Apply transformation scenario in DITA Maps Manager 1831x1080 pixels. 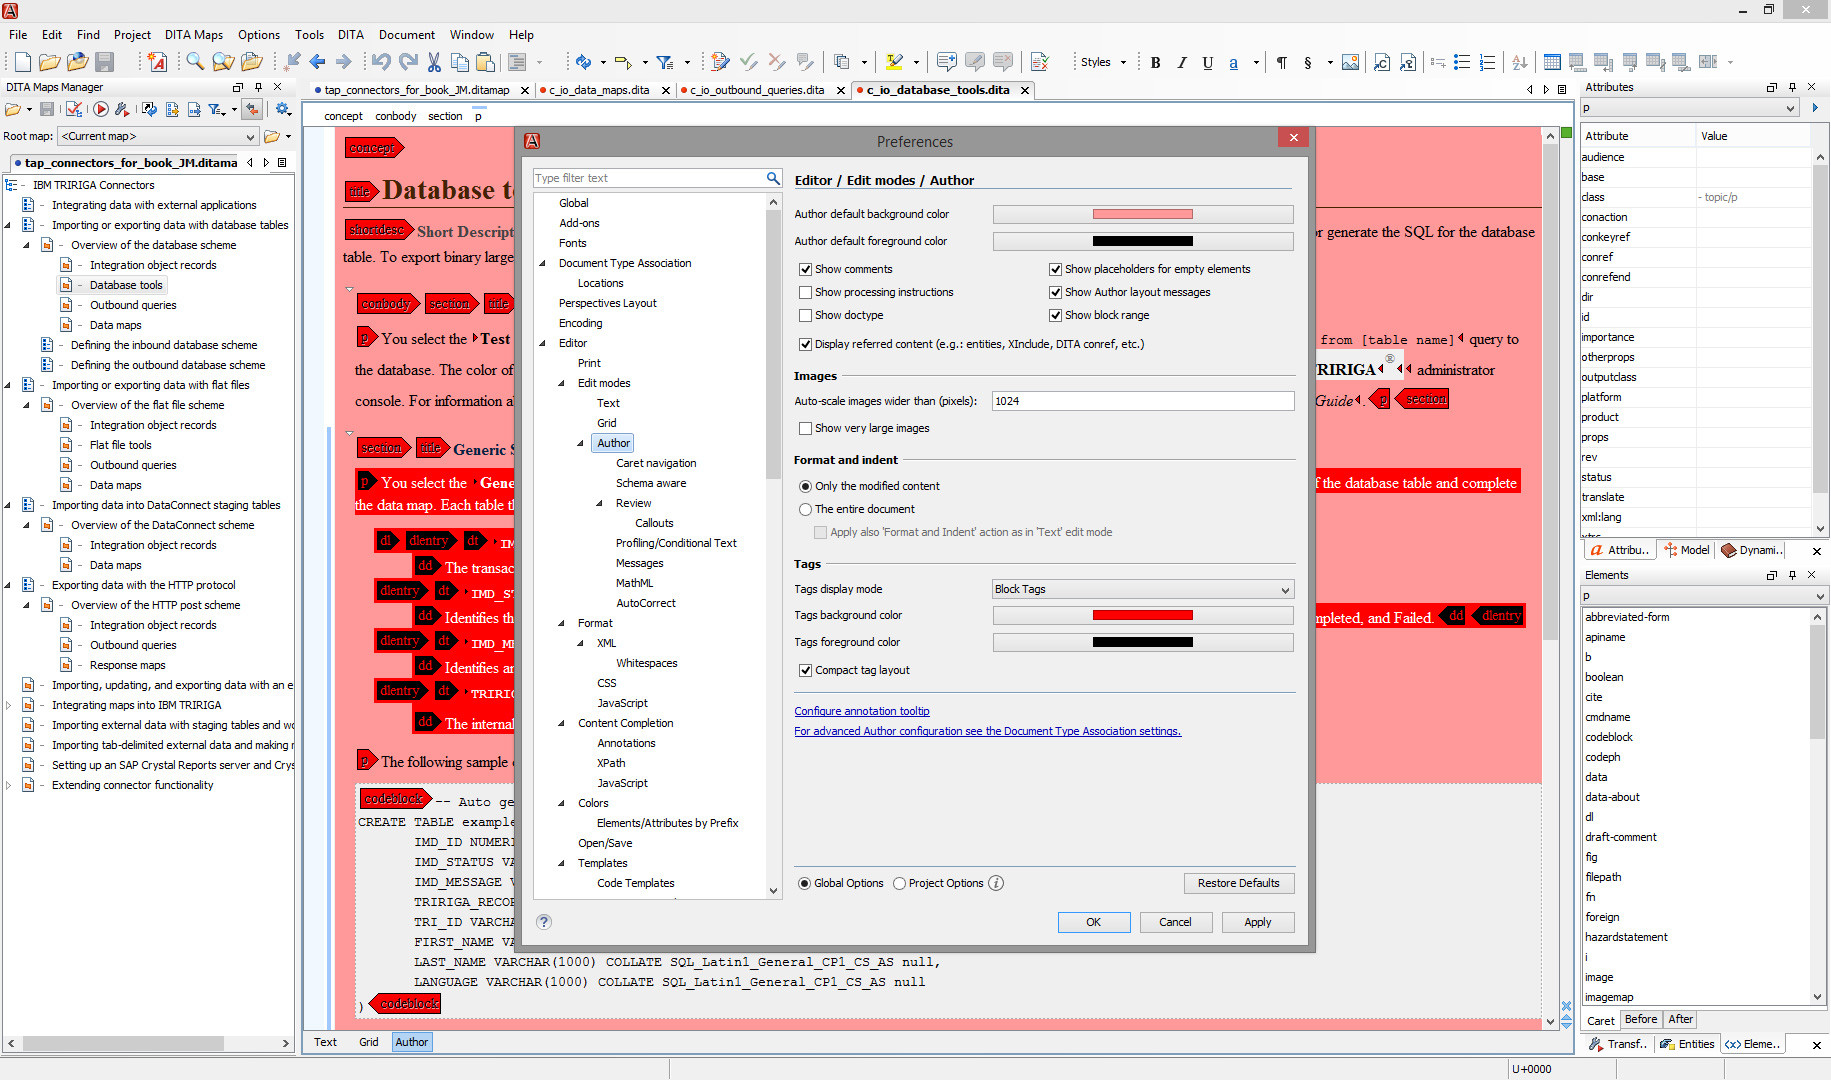[x=101, y=109]
